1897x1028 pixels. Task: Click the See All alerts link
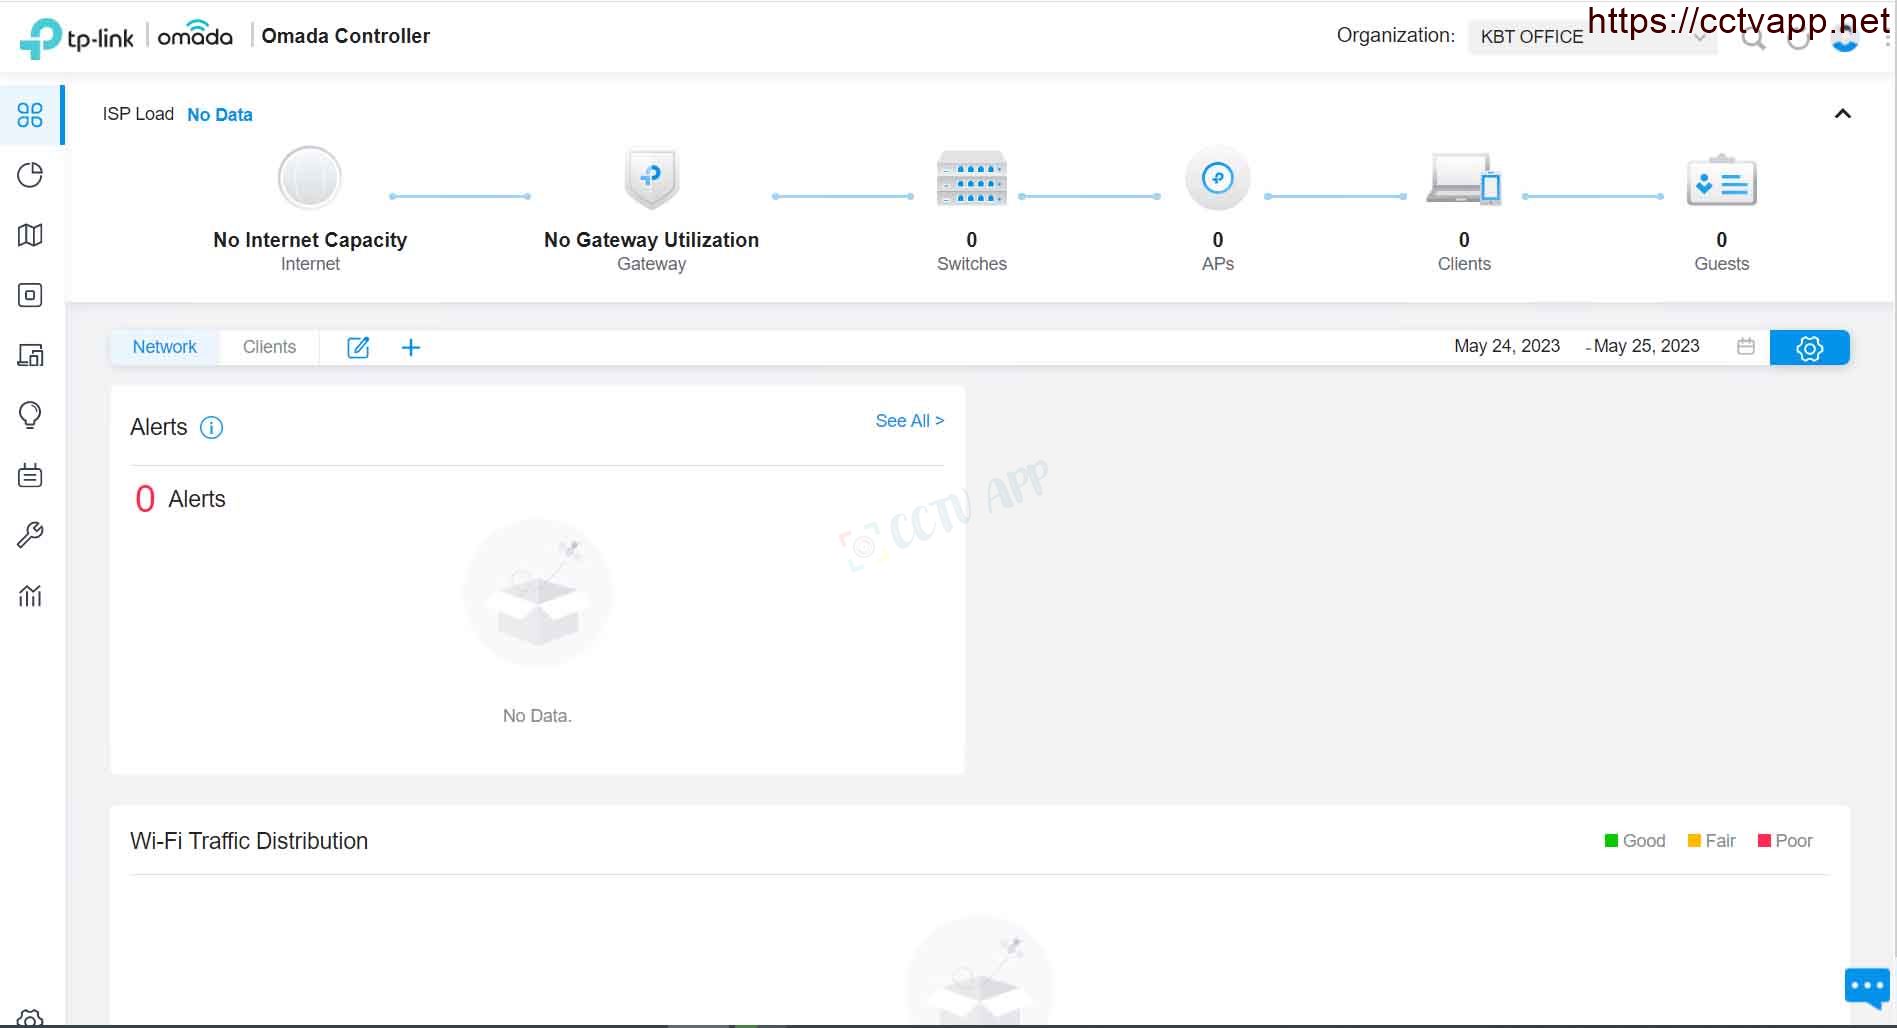(909, 421)
